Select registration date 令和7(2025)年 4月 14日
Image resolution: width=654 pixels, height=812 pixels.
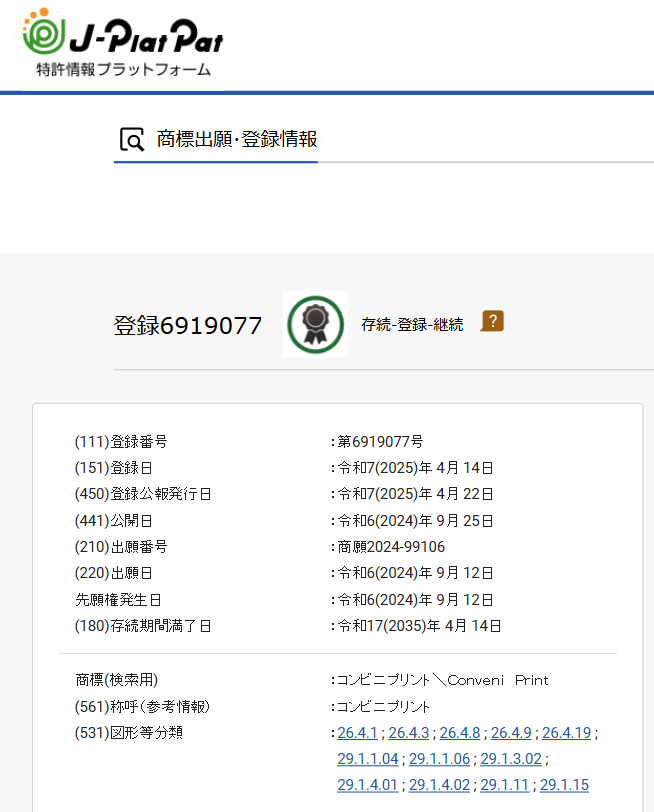(x=416, y=468)
